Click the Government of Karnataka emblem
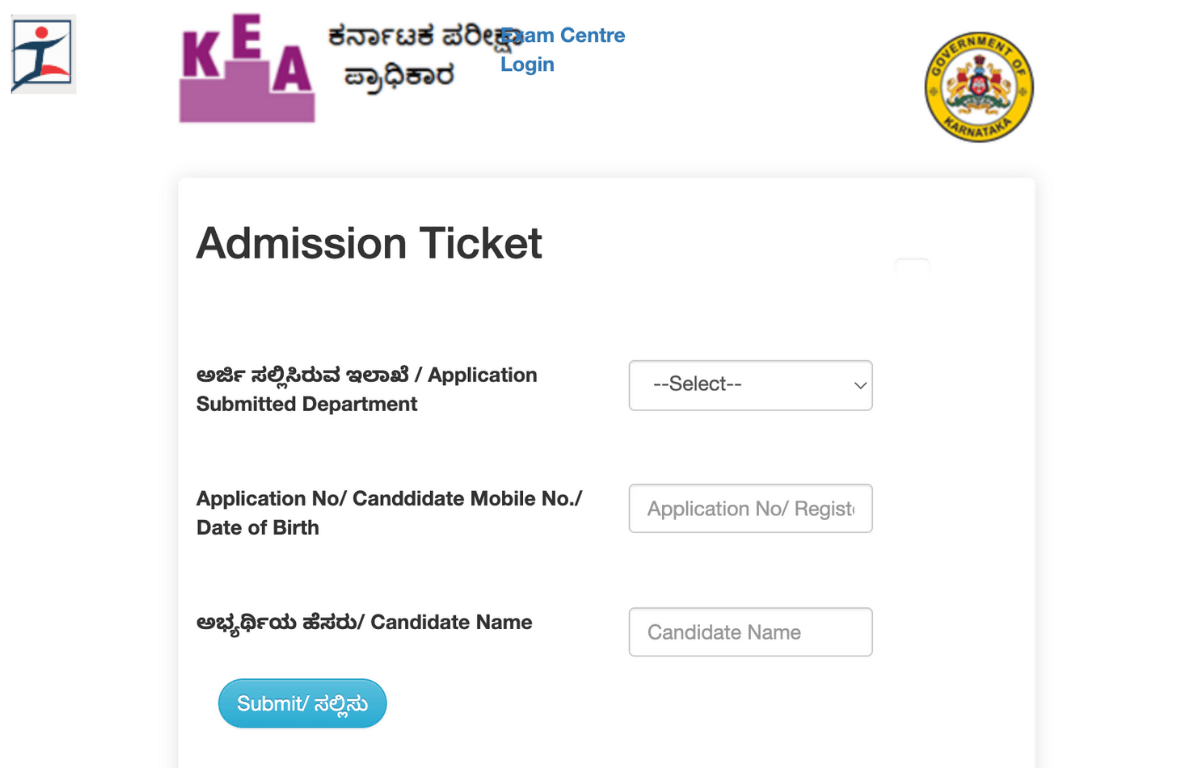Screen dimensions: 1200x768 tap(979, 86)
